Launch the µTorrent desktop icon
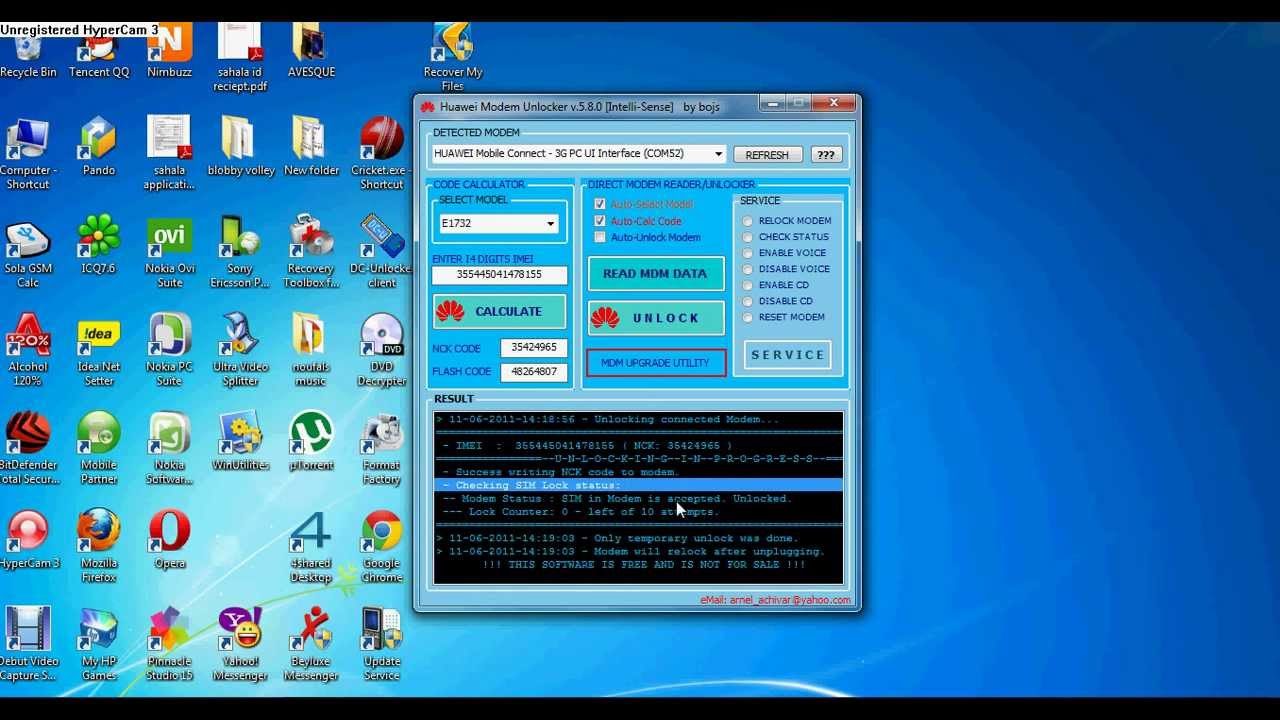 pos(311,441)
